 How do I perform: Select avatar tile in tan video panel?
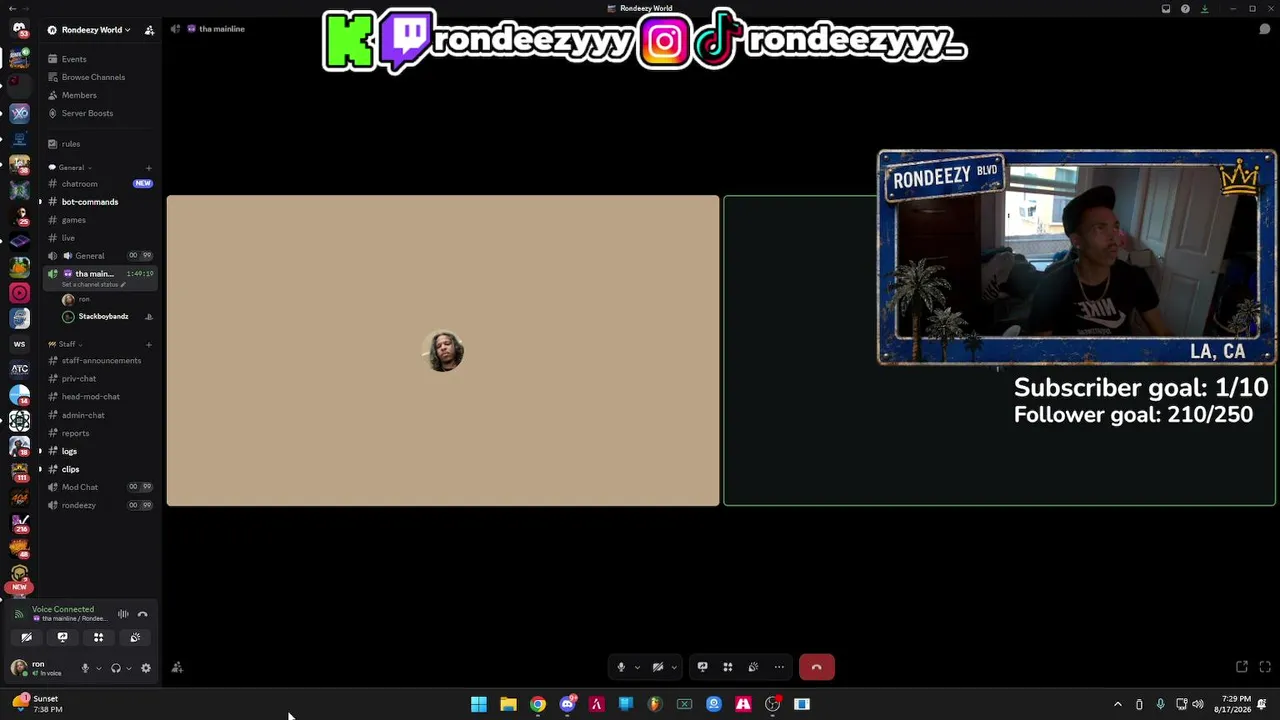(444, 351)
